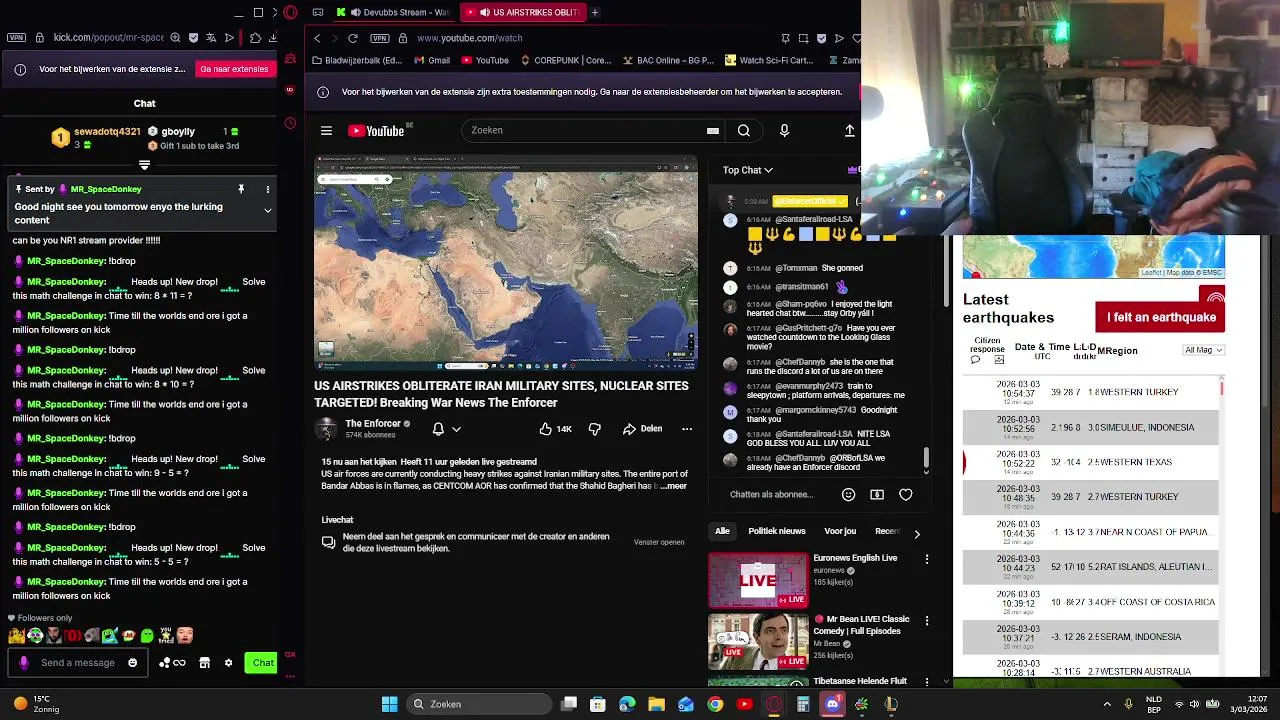
Task: Switch to Devubbs Stream browser tab
Action: pos(395,12)
